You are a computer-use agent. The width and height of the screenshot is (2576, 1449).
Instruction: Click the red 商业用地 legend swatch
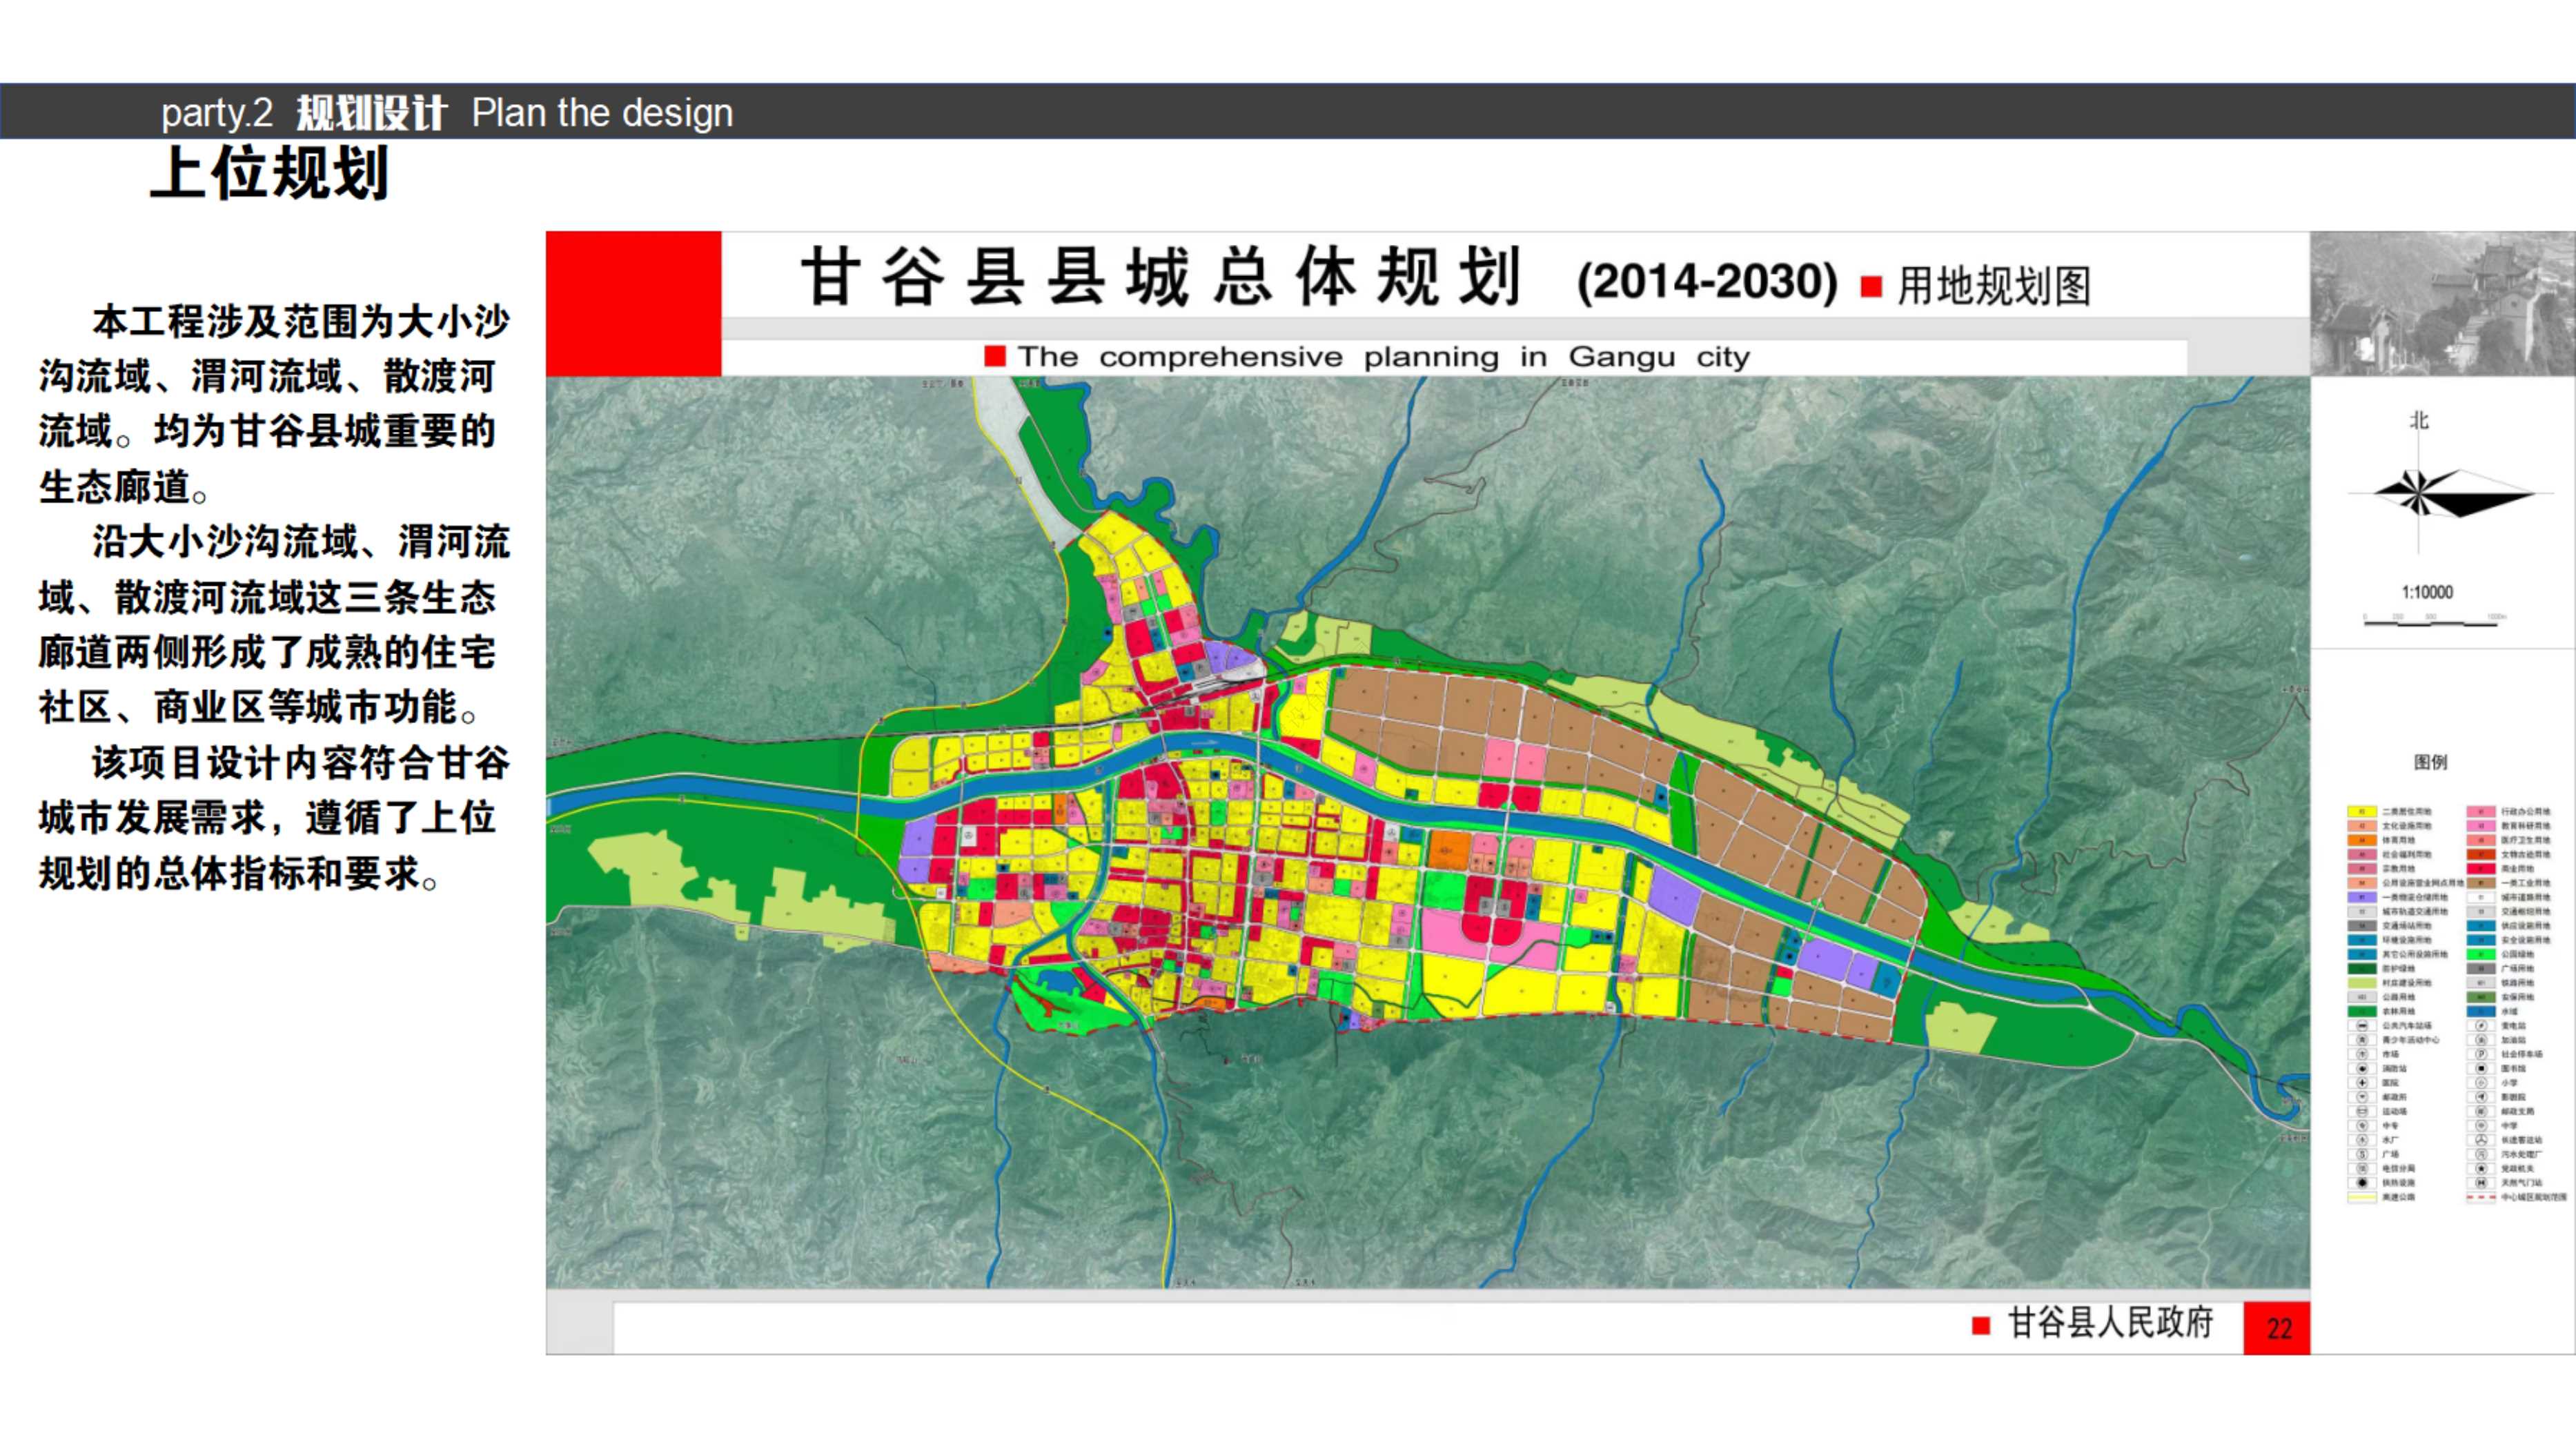coord(2482,869)
